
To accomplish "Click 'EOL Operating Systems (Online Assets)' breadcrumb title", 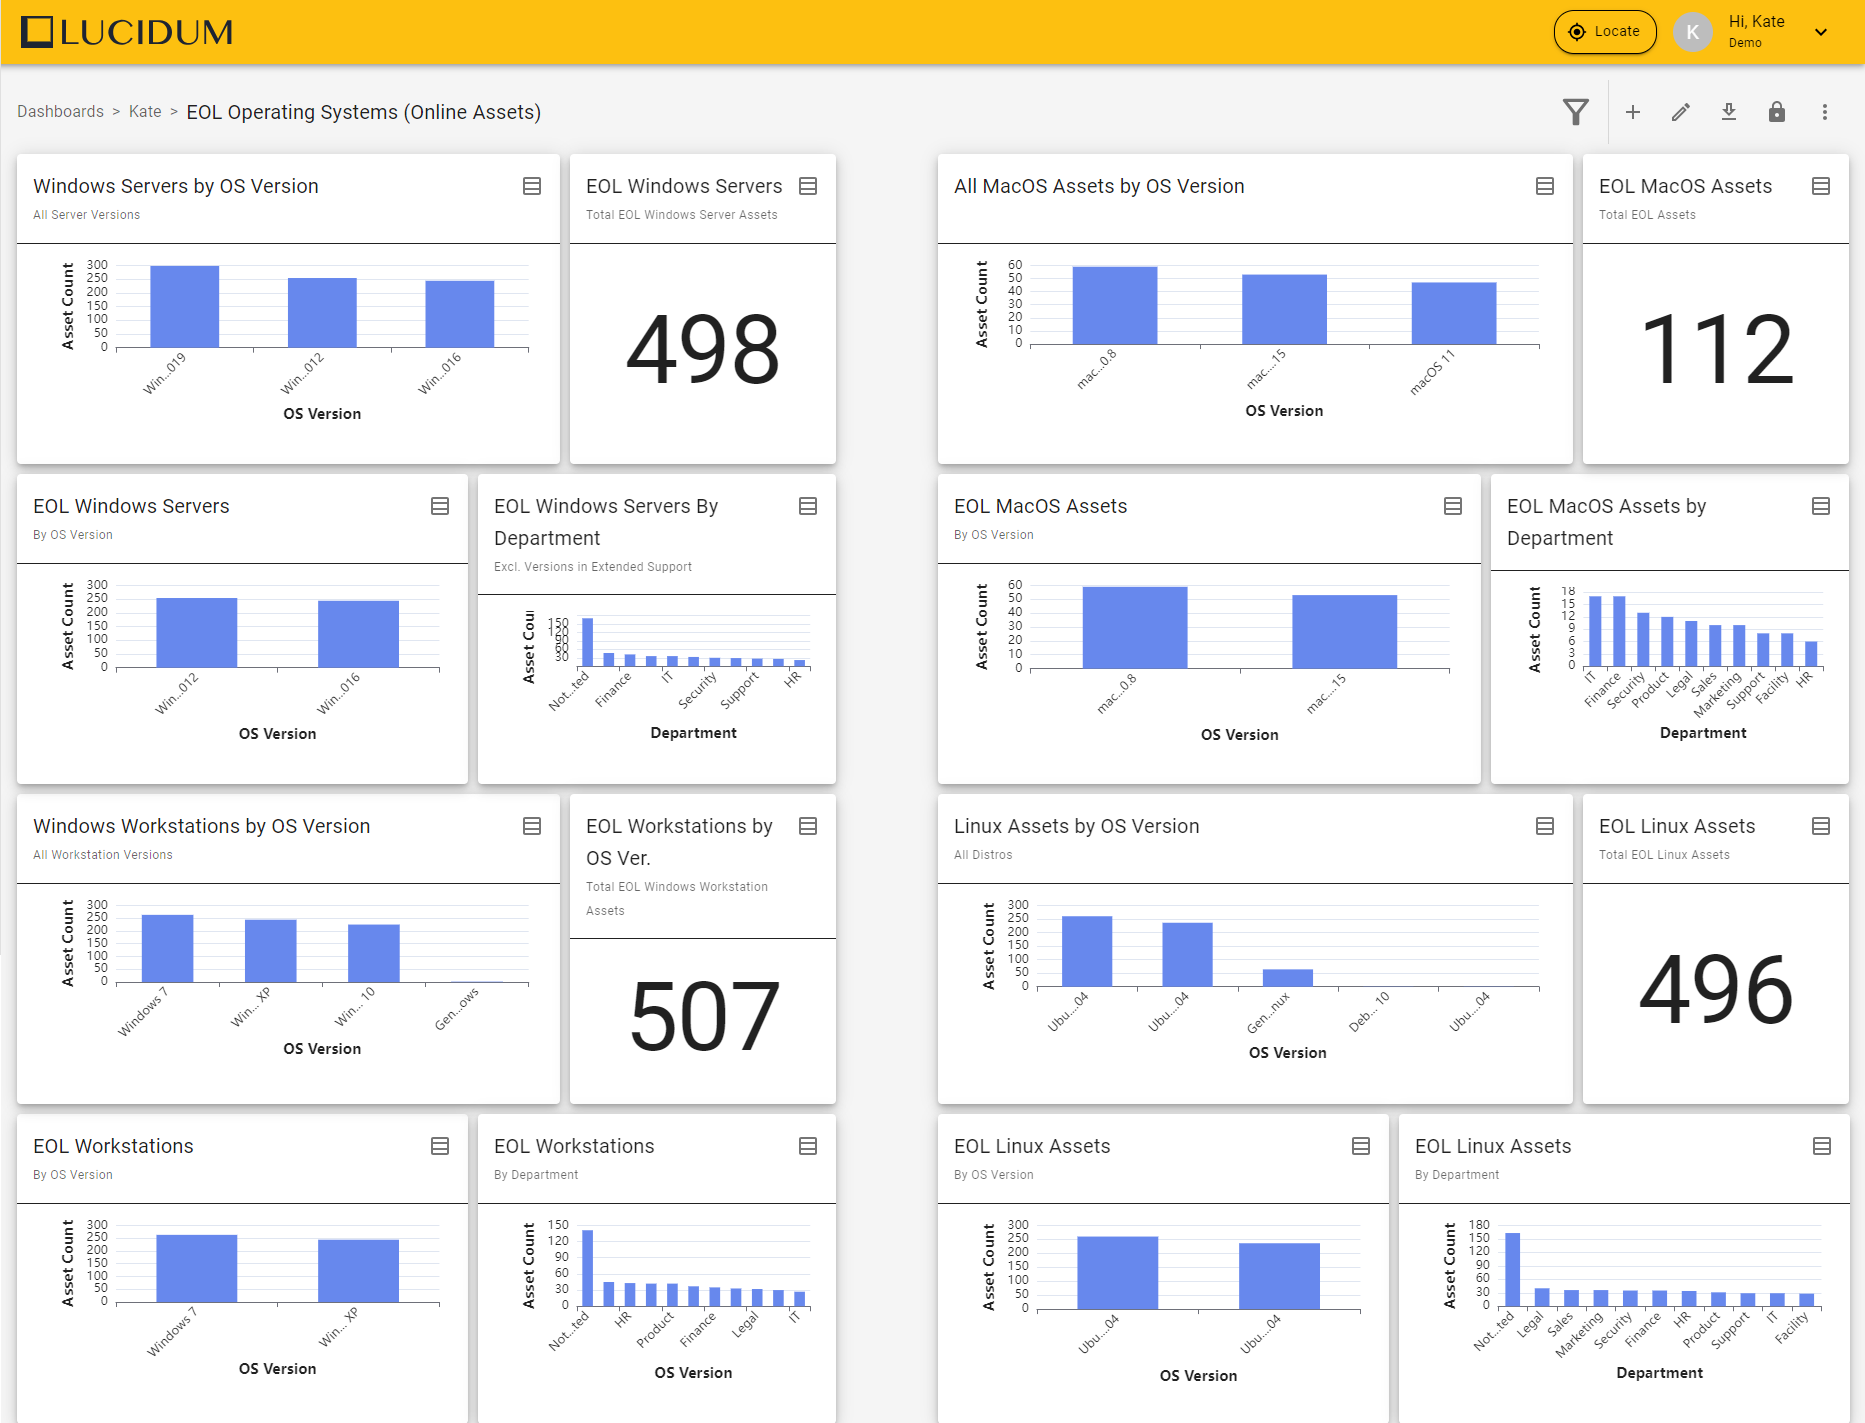I will click(364, 112).
